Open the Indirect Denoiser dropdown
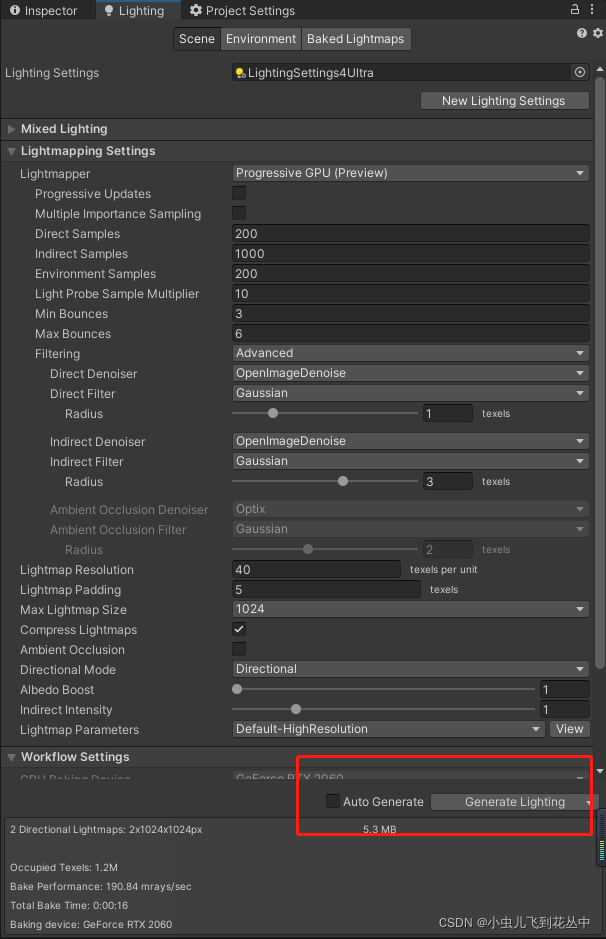The height and width of the screenshot is (939, 606). [x=411, y=441]
